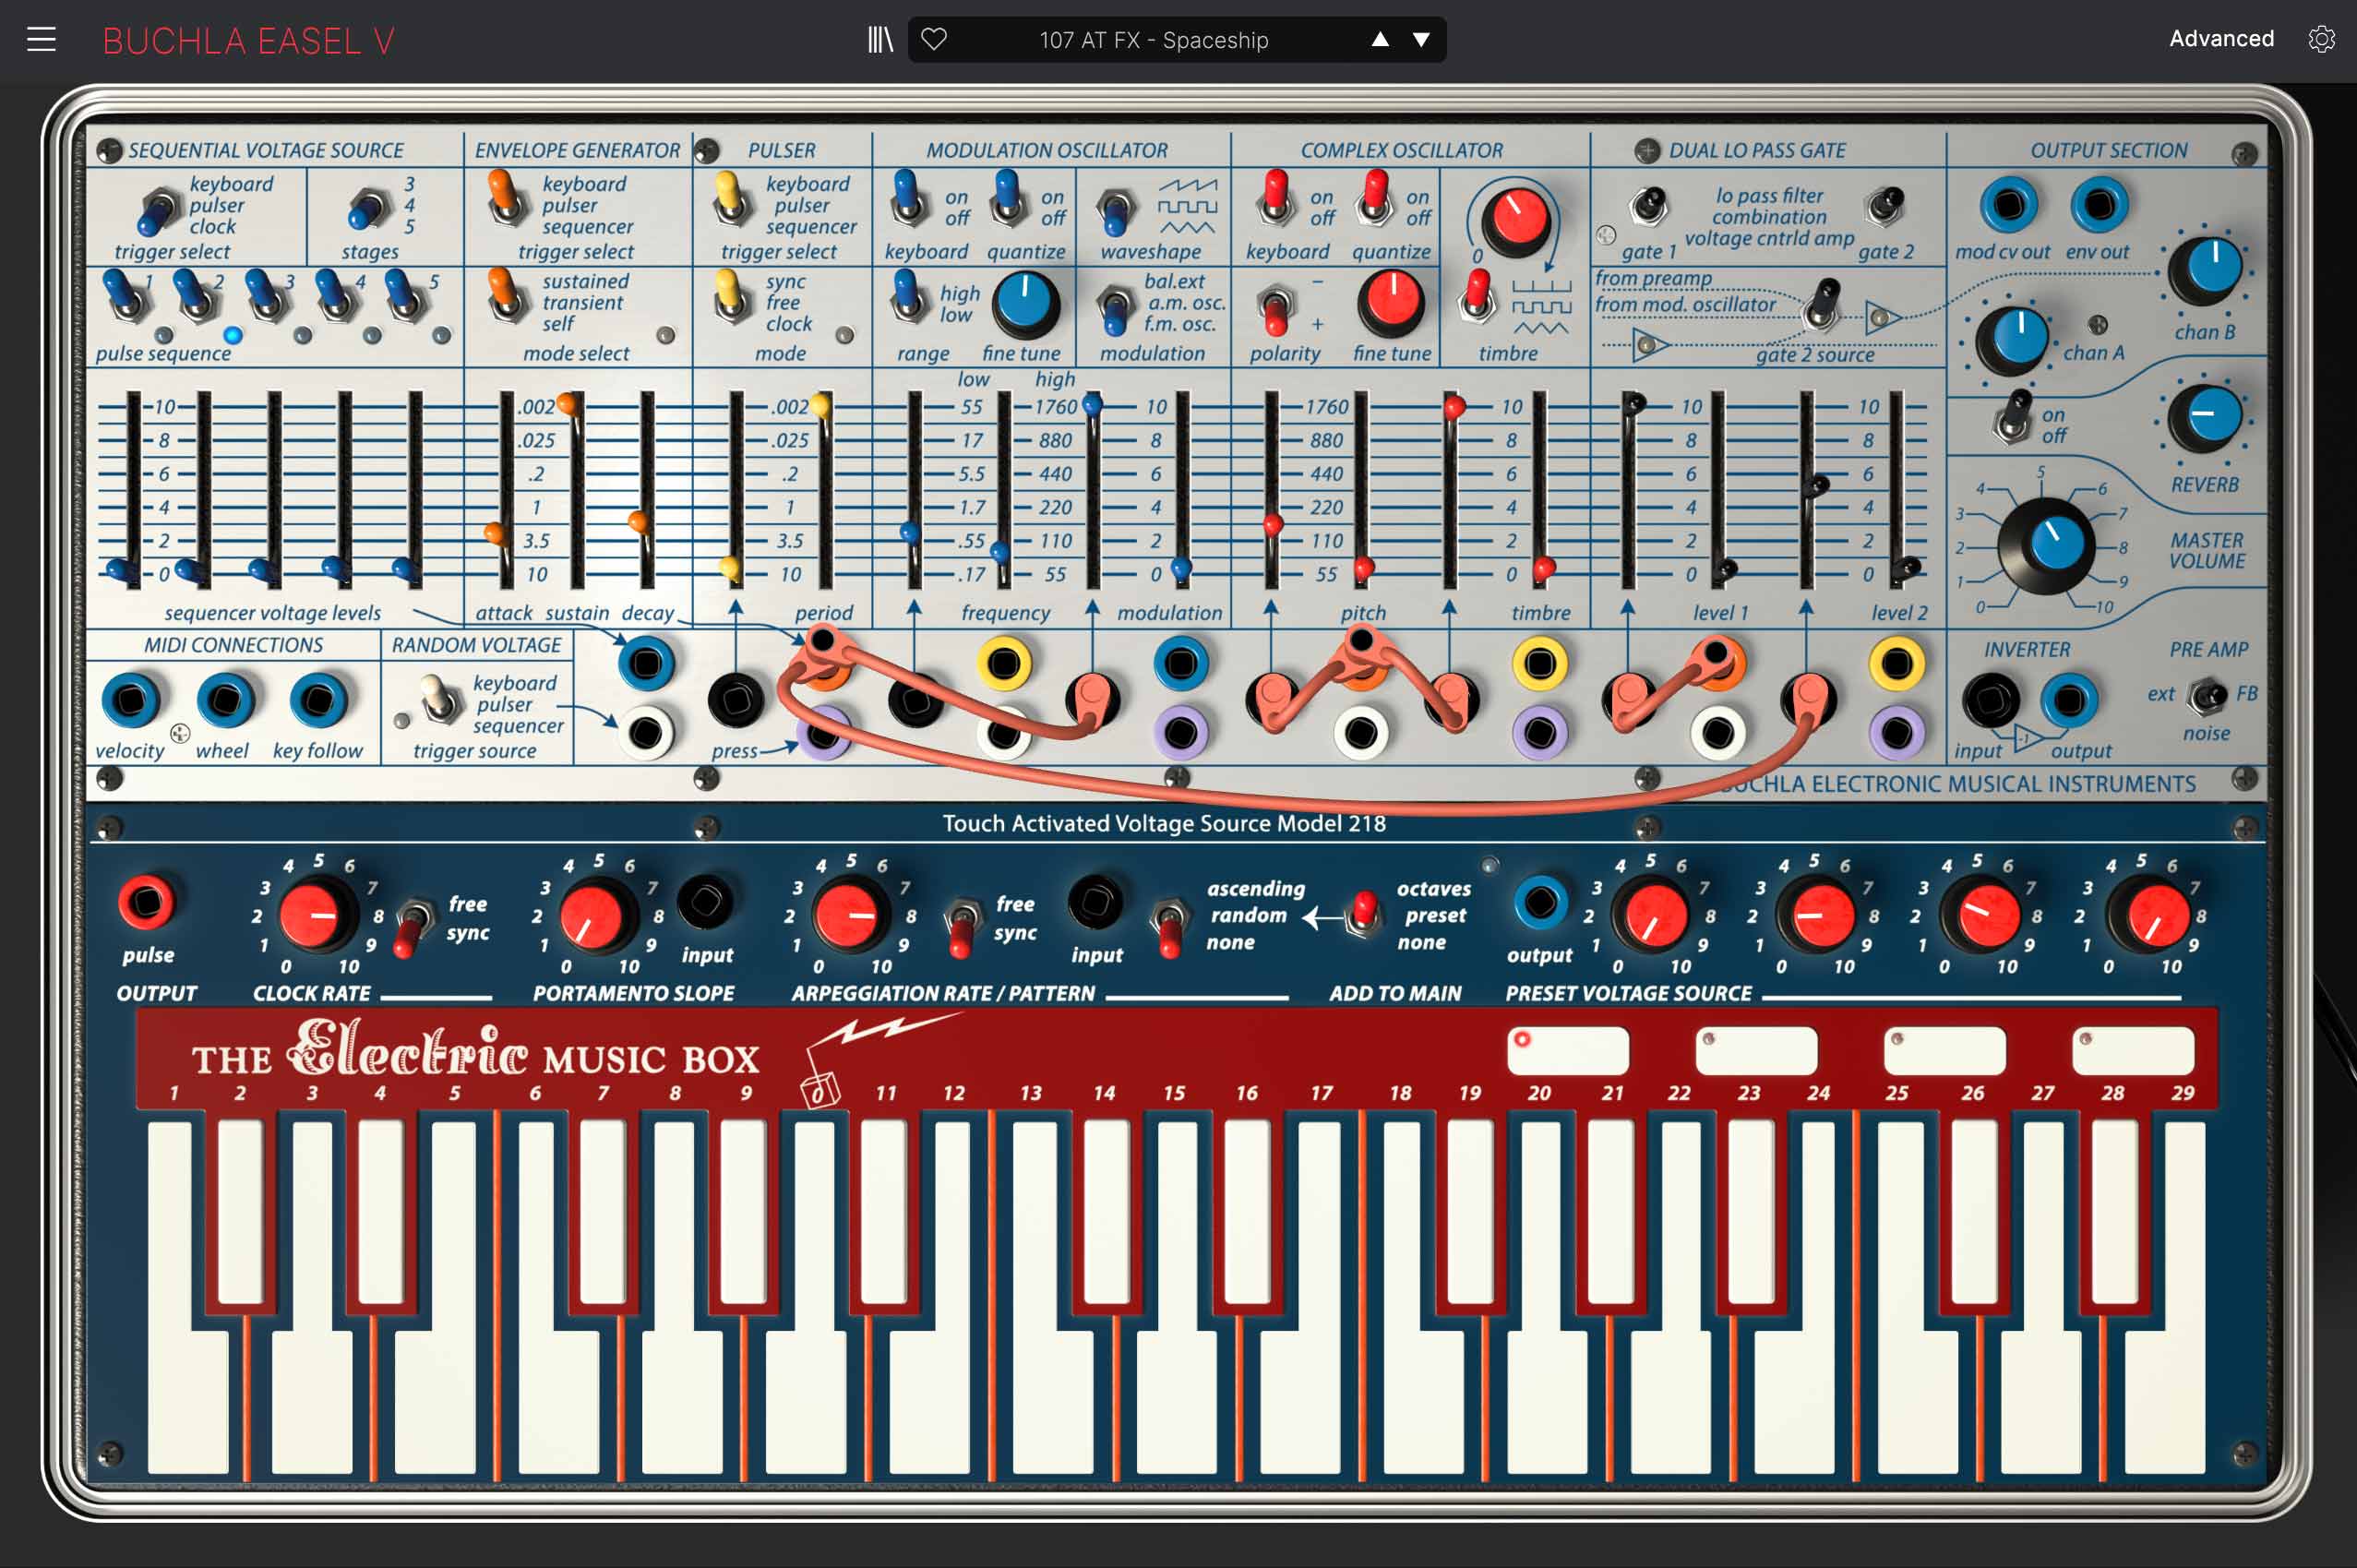This screenshot has height=1568, width=2357.
Task: Toggle complex oscillator quantize switch
Action: click(1375, 200)
